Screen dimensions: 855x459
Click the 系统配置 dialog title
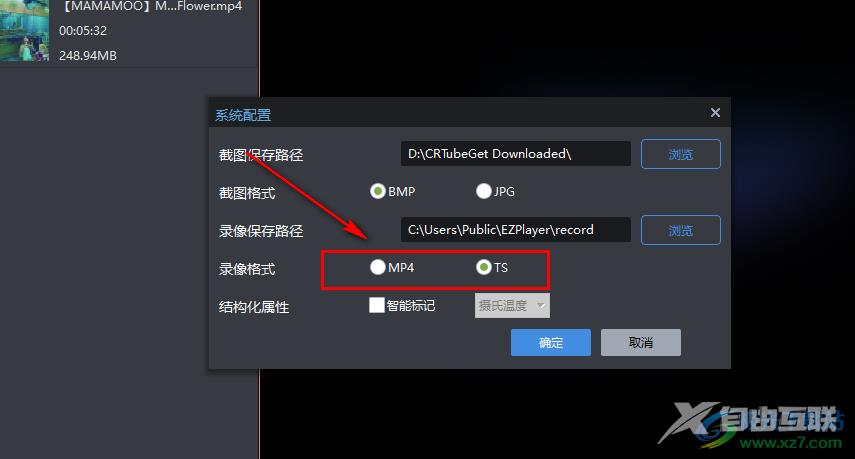[243, 115]
